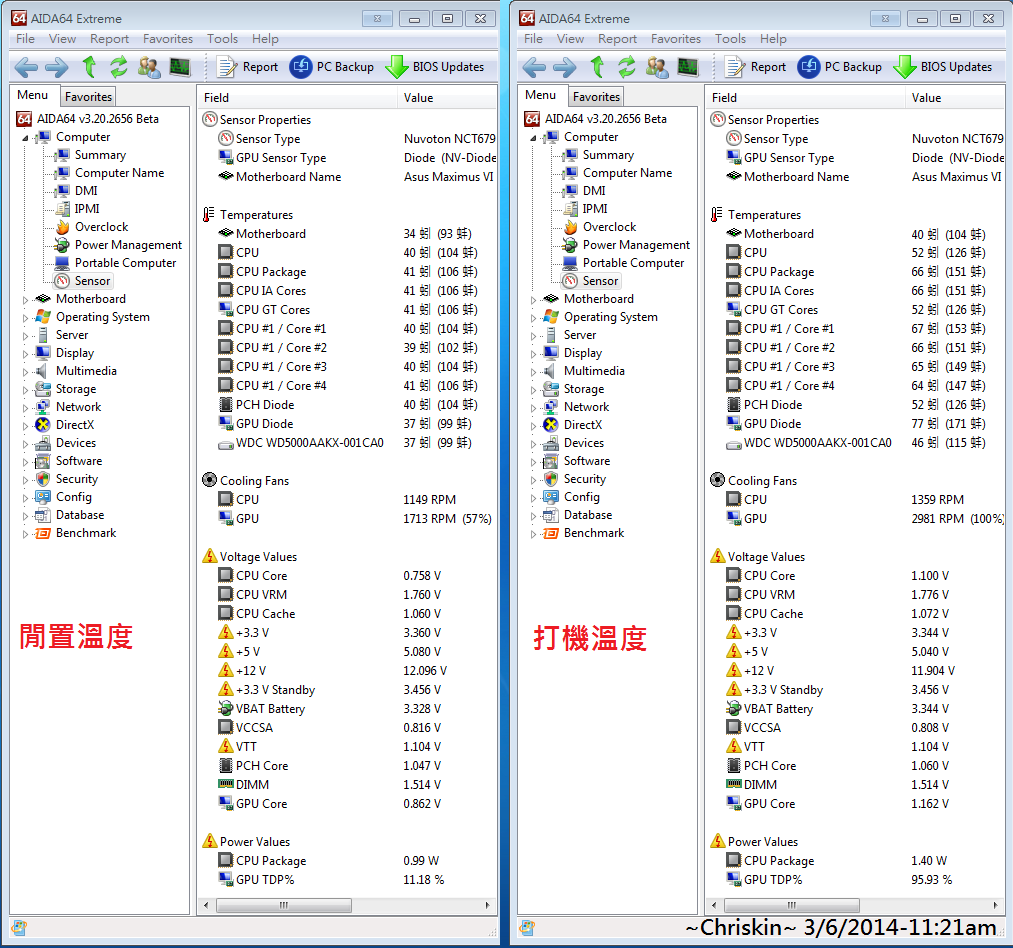Open the monitor graph icon in right toolbar
Image resolution: width=1013 pixels, height=948 pixels.
tap(687, 67)
